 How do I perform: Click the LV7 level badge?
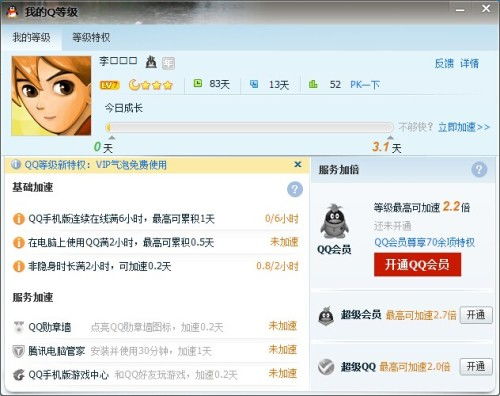coord(109,85)
